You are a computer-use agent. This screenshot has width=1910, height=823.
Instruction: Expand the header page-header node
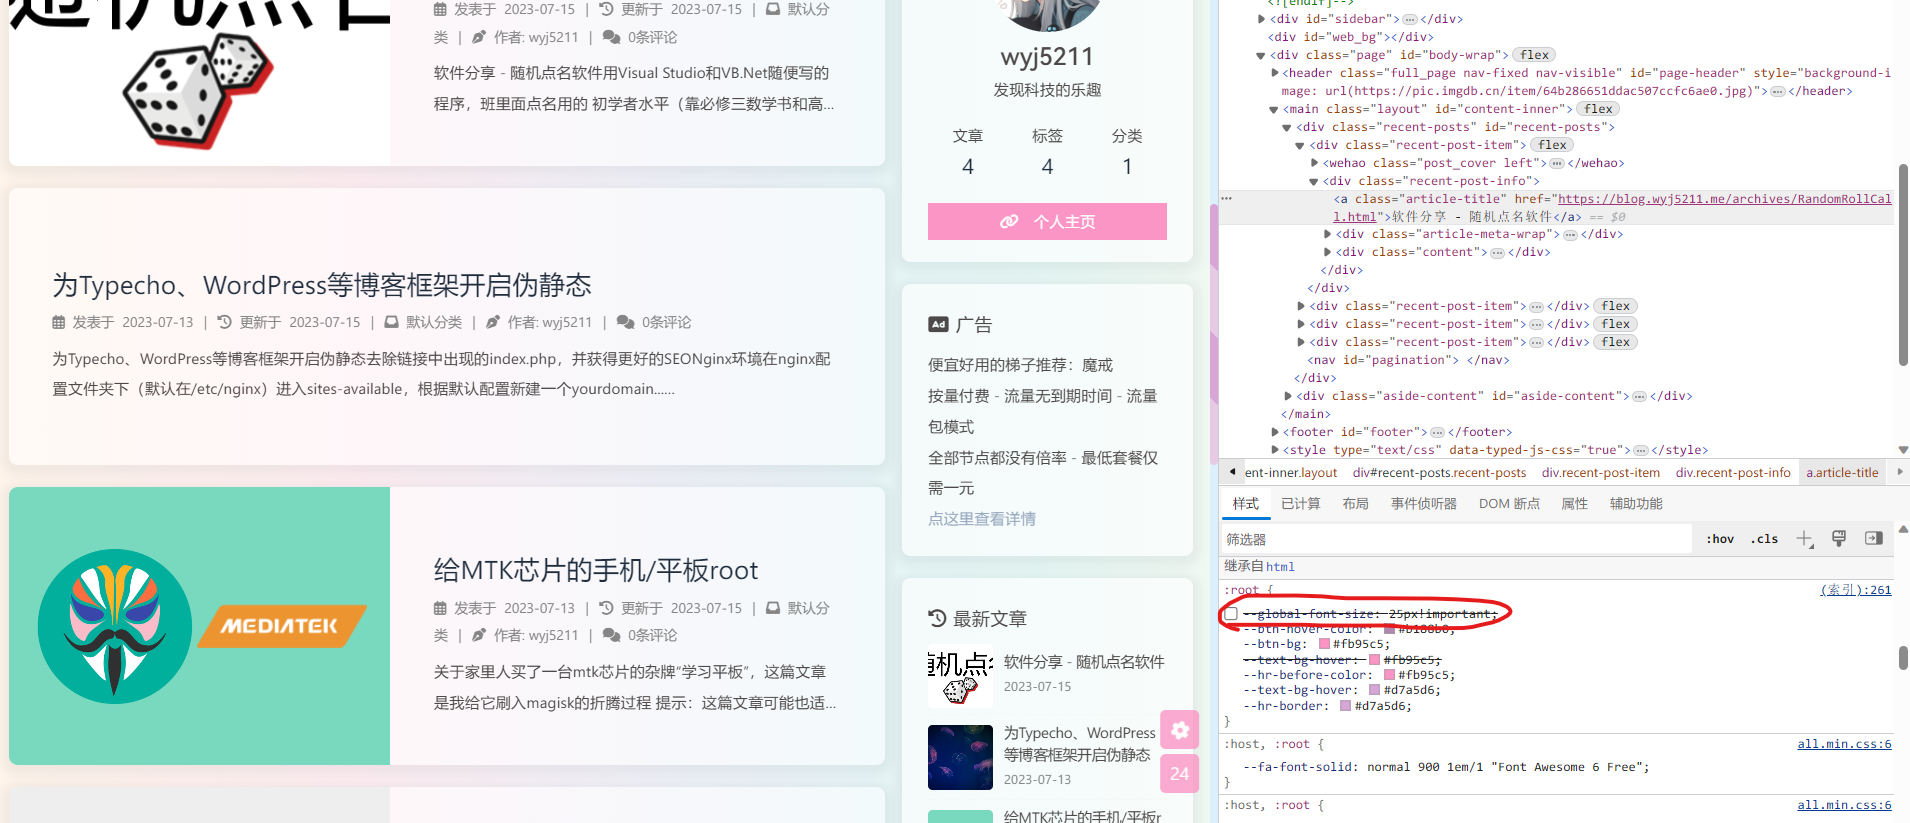pyautogui.click(x=1275, y=73)
